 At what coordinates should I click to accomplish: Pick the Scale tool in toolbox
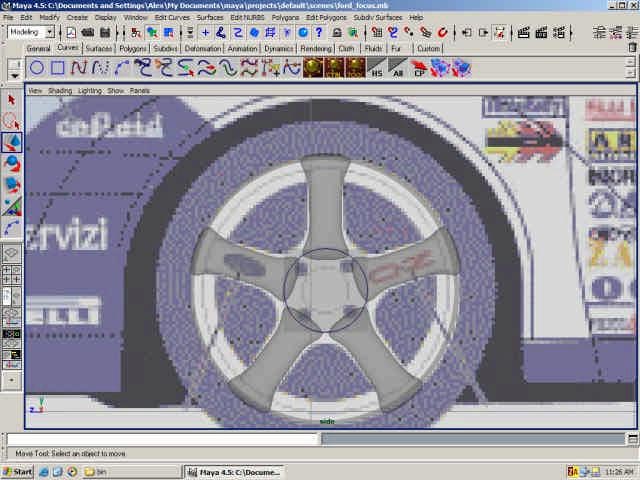click(x=12, y=184)
